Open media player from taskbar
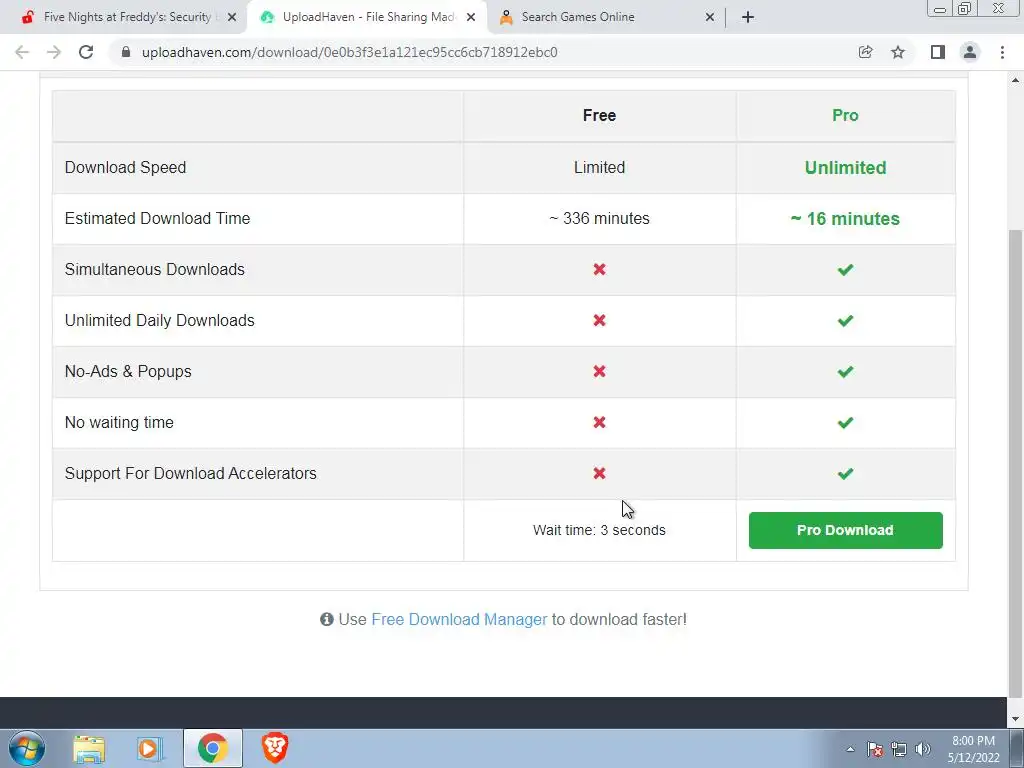 [149, 748]
